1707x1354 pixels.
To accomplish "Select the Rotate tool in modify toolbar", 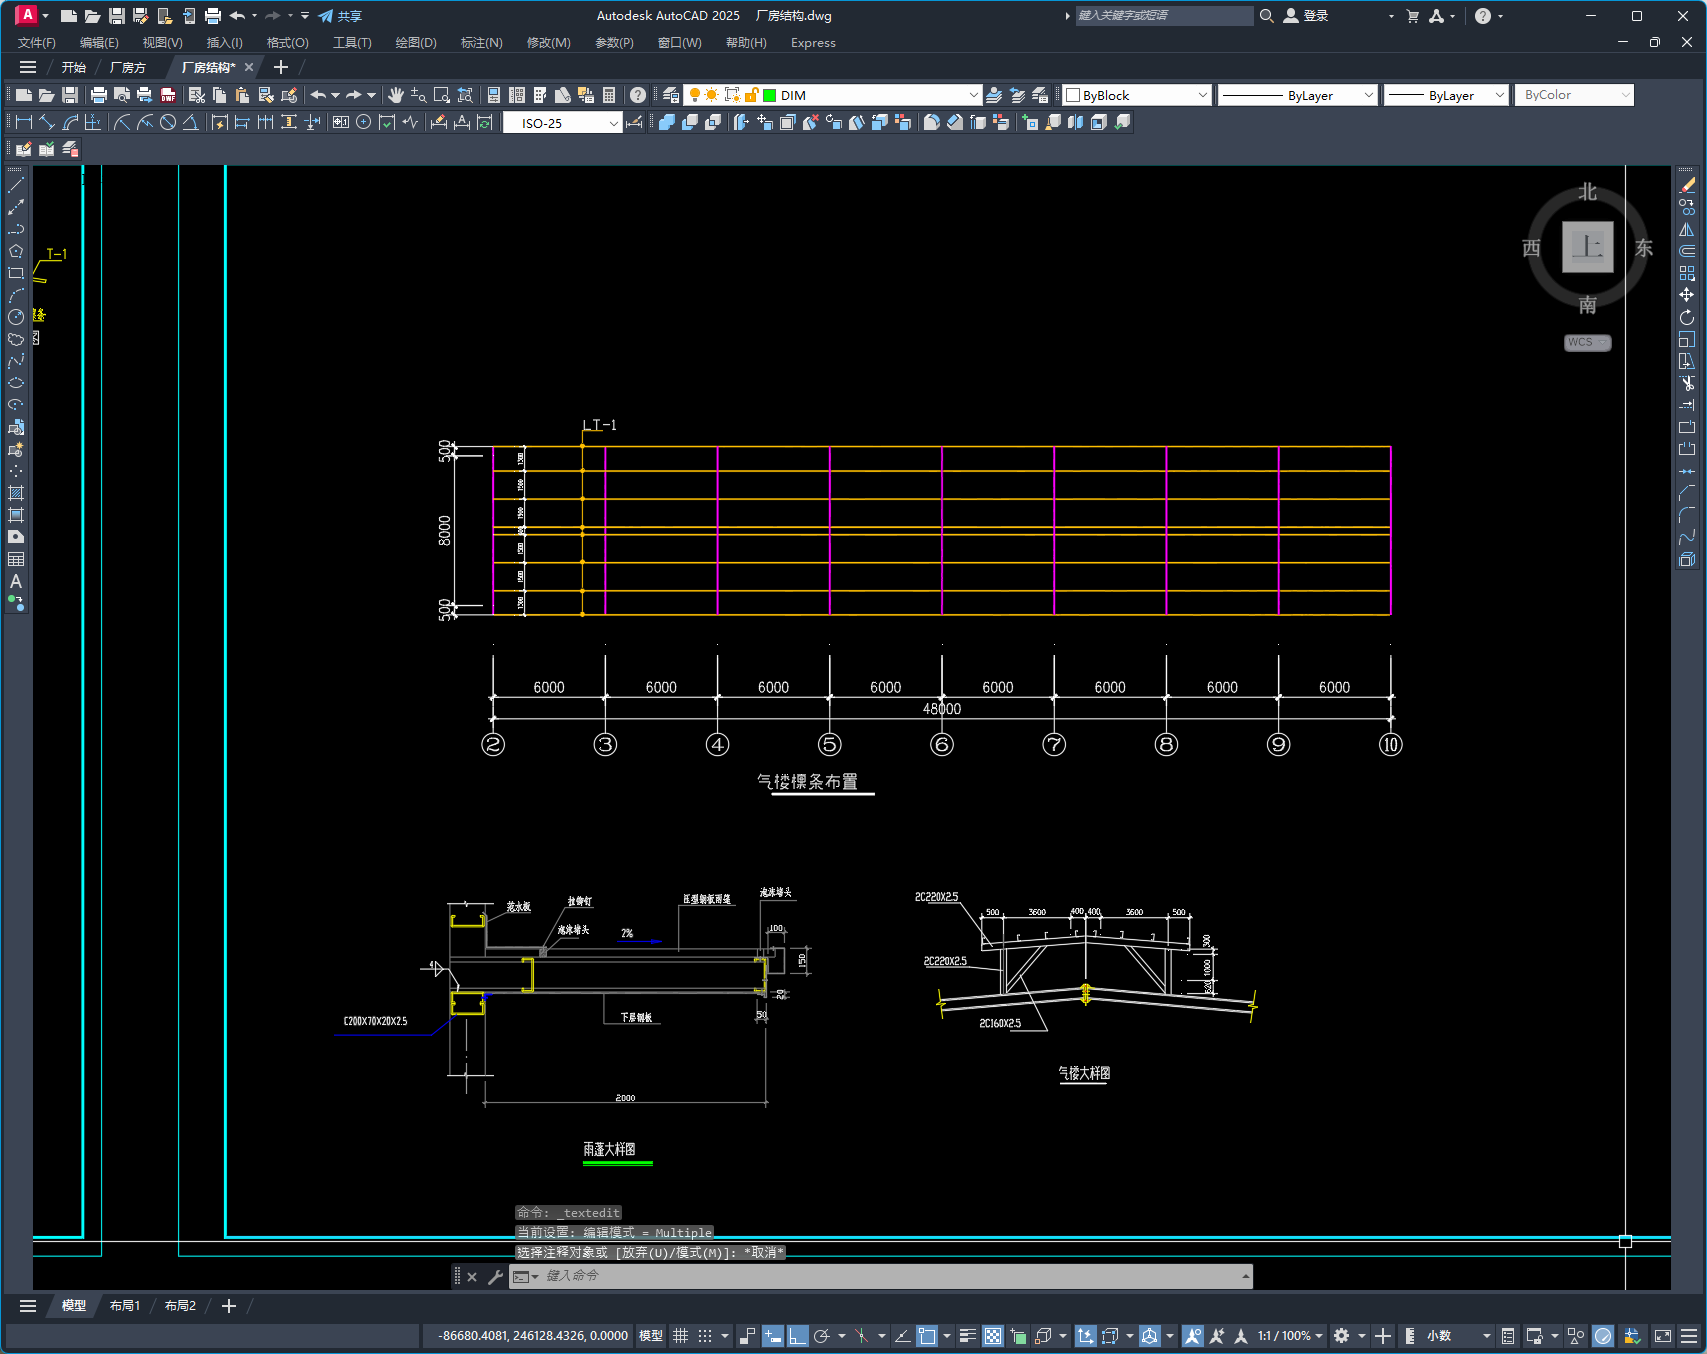I will [x=1687, y=317].
